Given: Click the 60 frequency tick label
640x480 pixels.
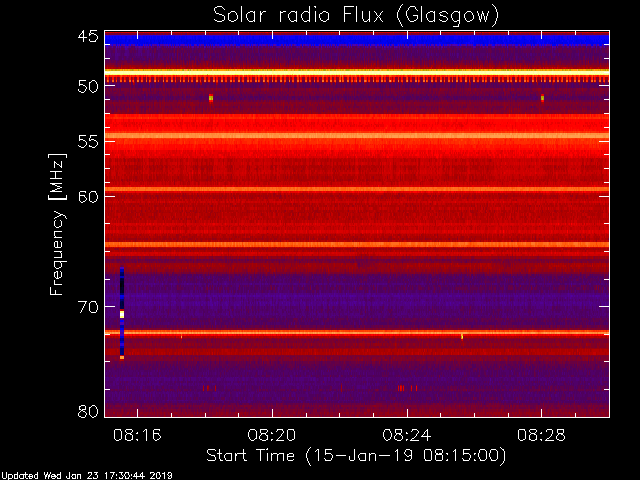Looking at the screenshot, I should point(88,197).
